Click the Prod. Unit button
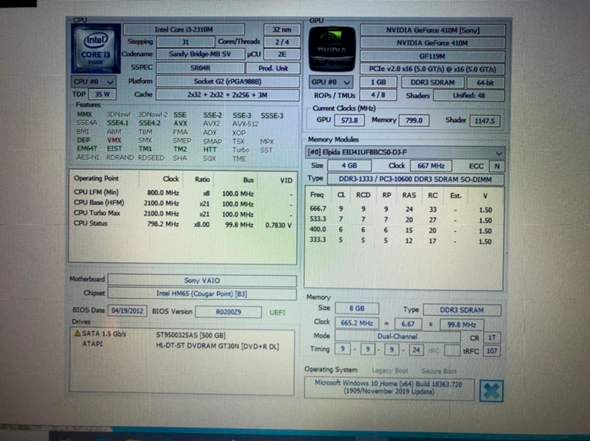This screenshot has height=441, width=590. [x=273, y=68]
